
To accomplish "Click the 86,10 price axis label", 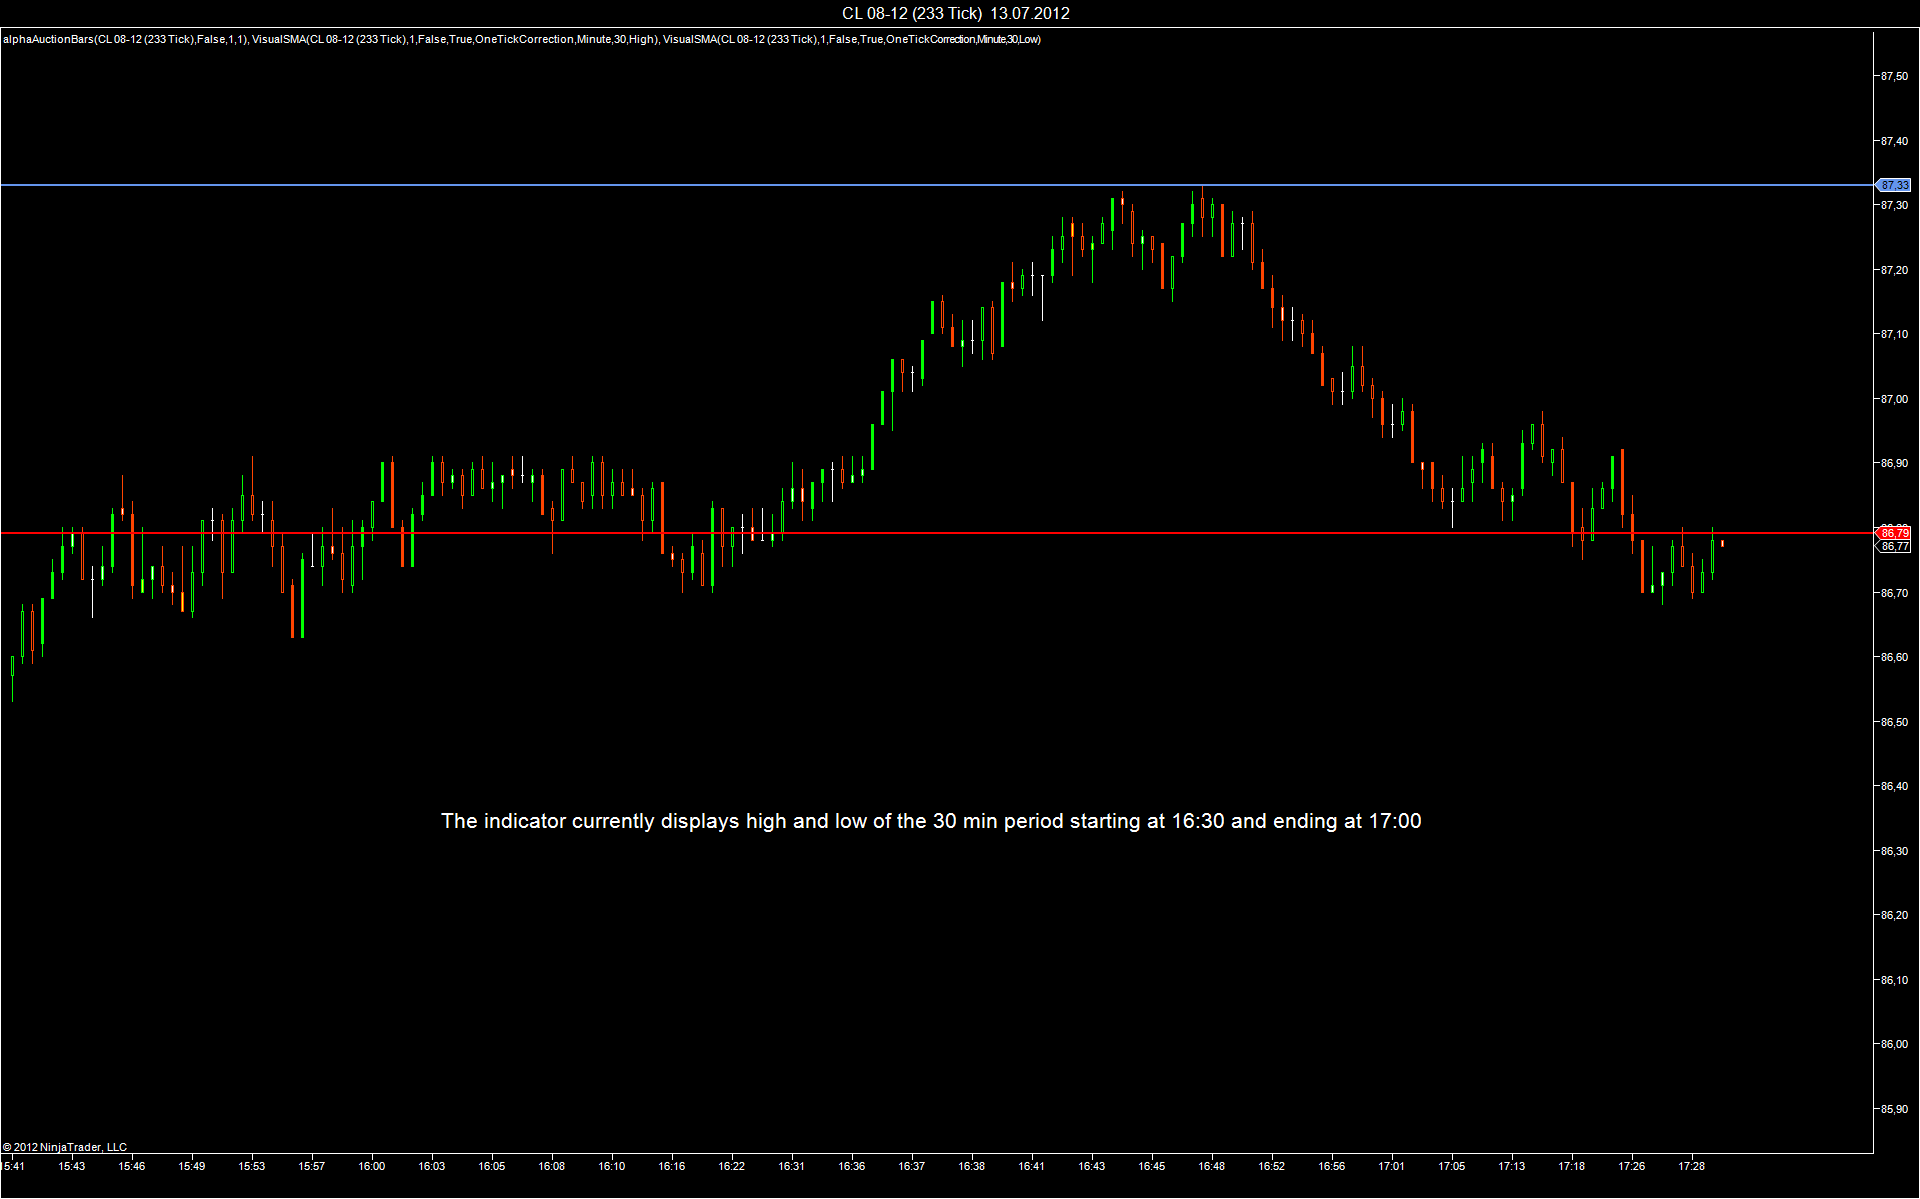I will (1894, 980).
